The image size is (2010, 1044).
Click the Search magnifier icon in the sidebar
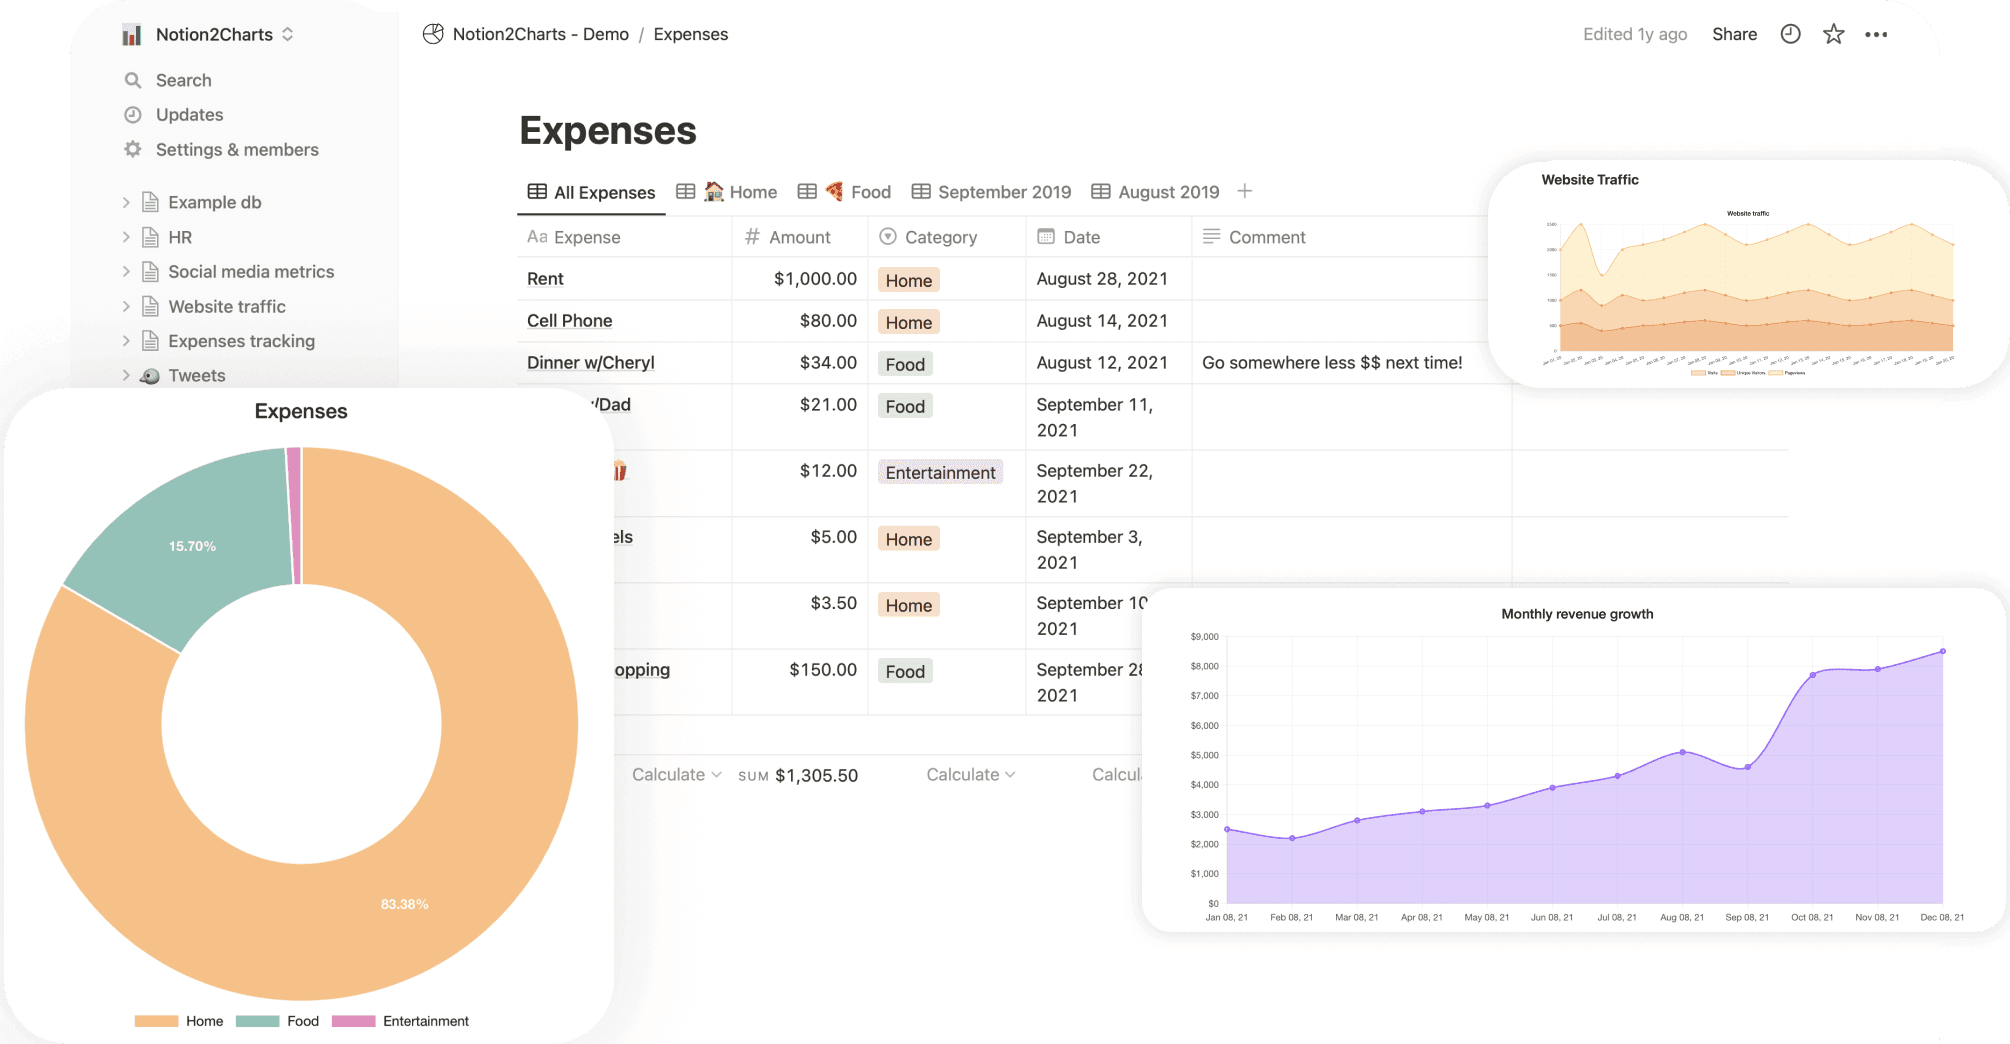[133, 80]
